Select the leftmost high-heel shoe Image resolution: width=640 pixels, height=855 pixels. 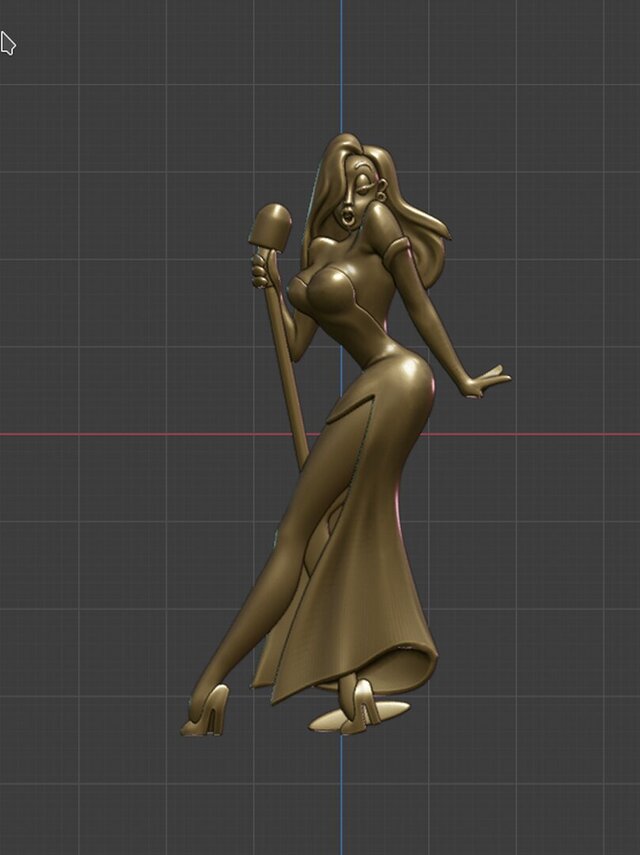pyautogui.click(x=204, y=713)
